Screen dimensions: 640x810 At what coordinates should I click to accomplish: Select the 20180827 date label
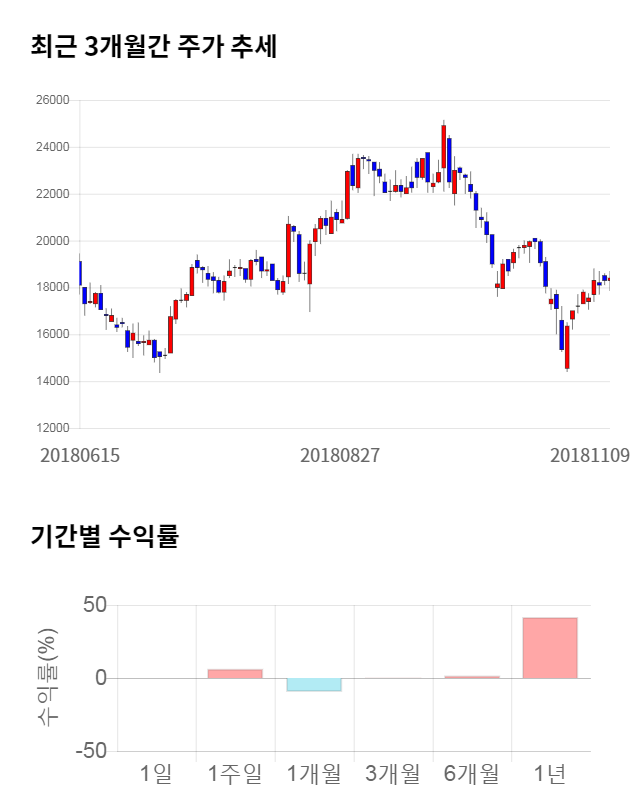pyautogui.click(x=340, y=455)
